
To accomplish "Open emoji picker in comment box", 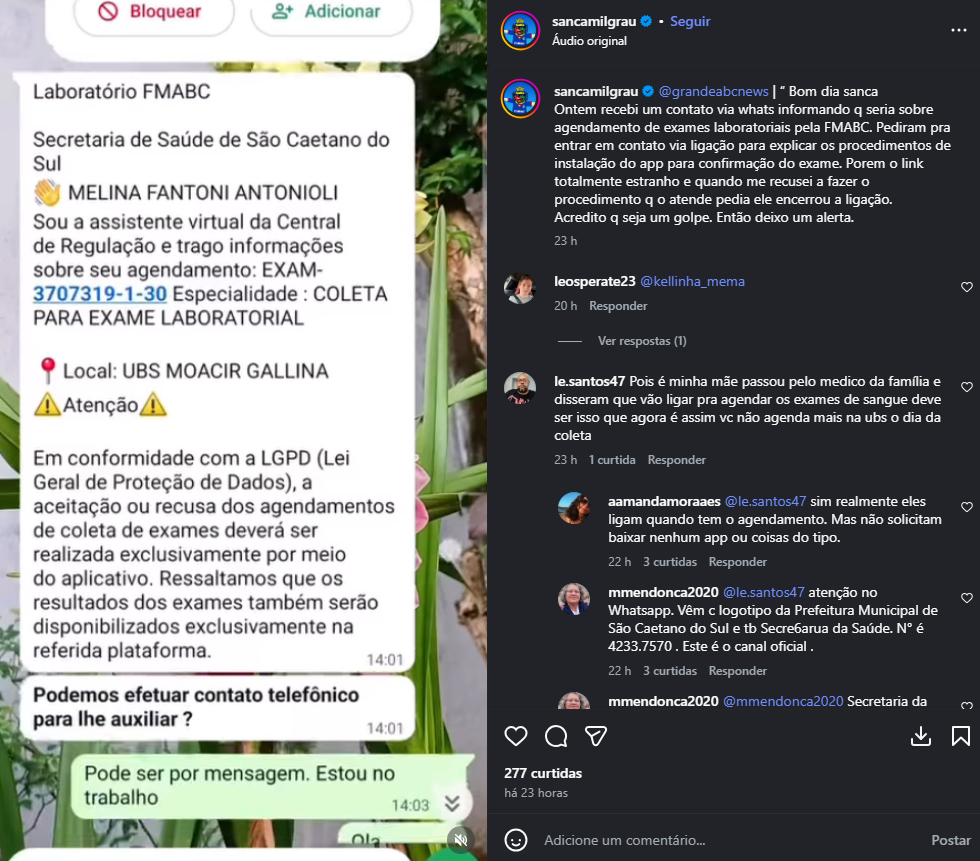I will pos(516,840).
